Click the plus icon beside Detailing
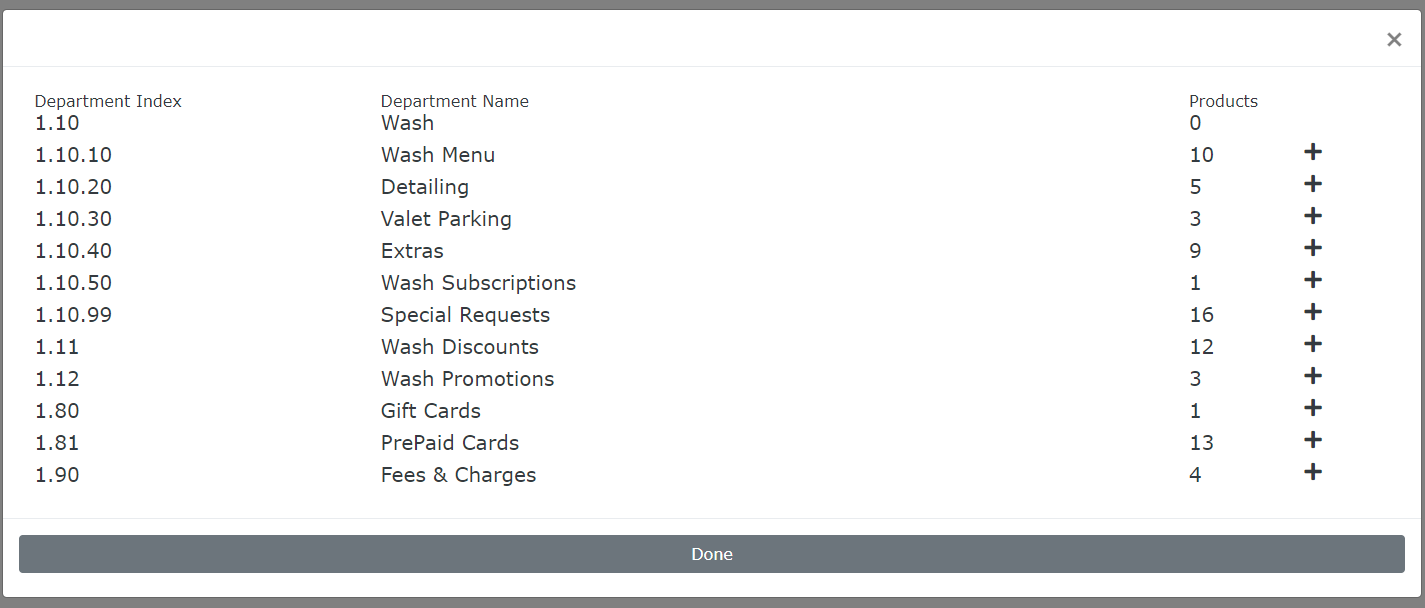Viewport: 1425px width, 608px height. tap(1313, 184)
